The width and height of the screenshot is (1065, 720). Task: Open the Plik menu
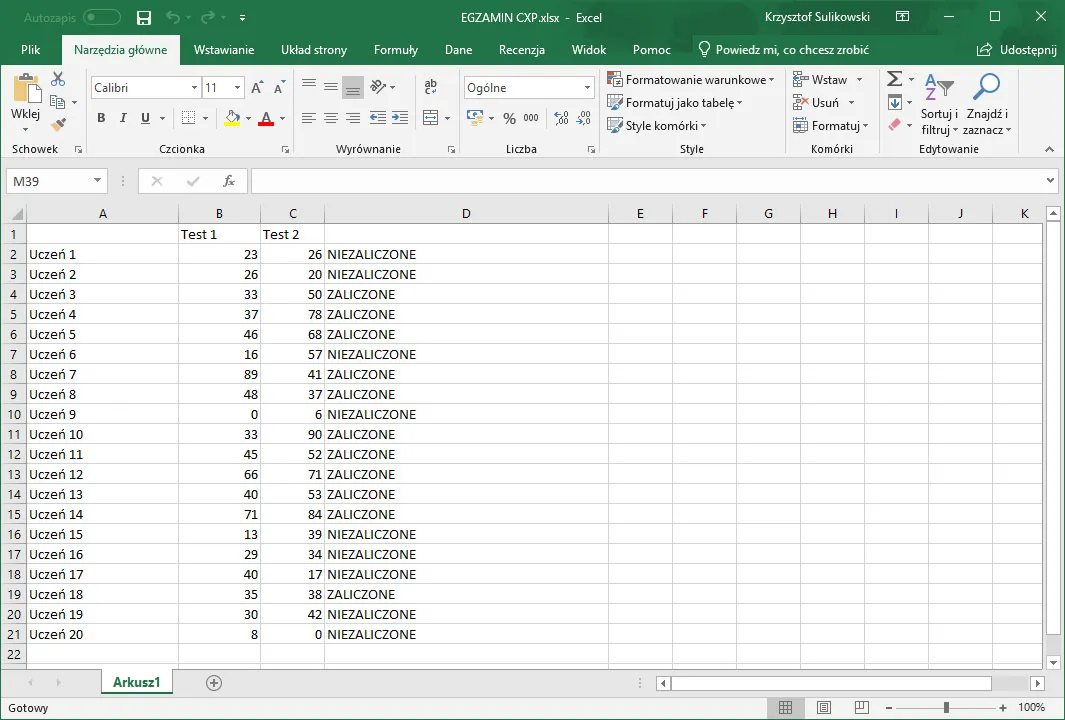click(30, 50)
